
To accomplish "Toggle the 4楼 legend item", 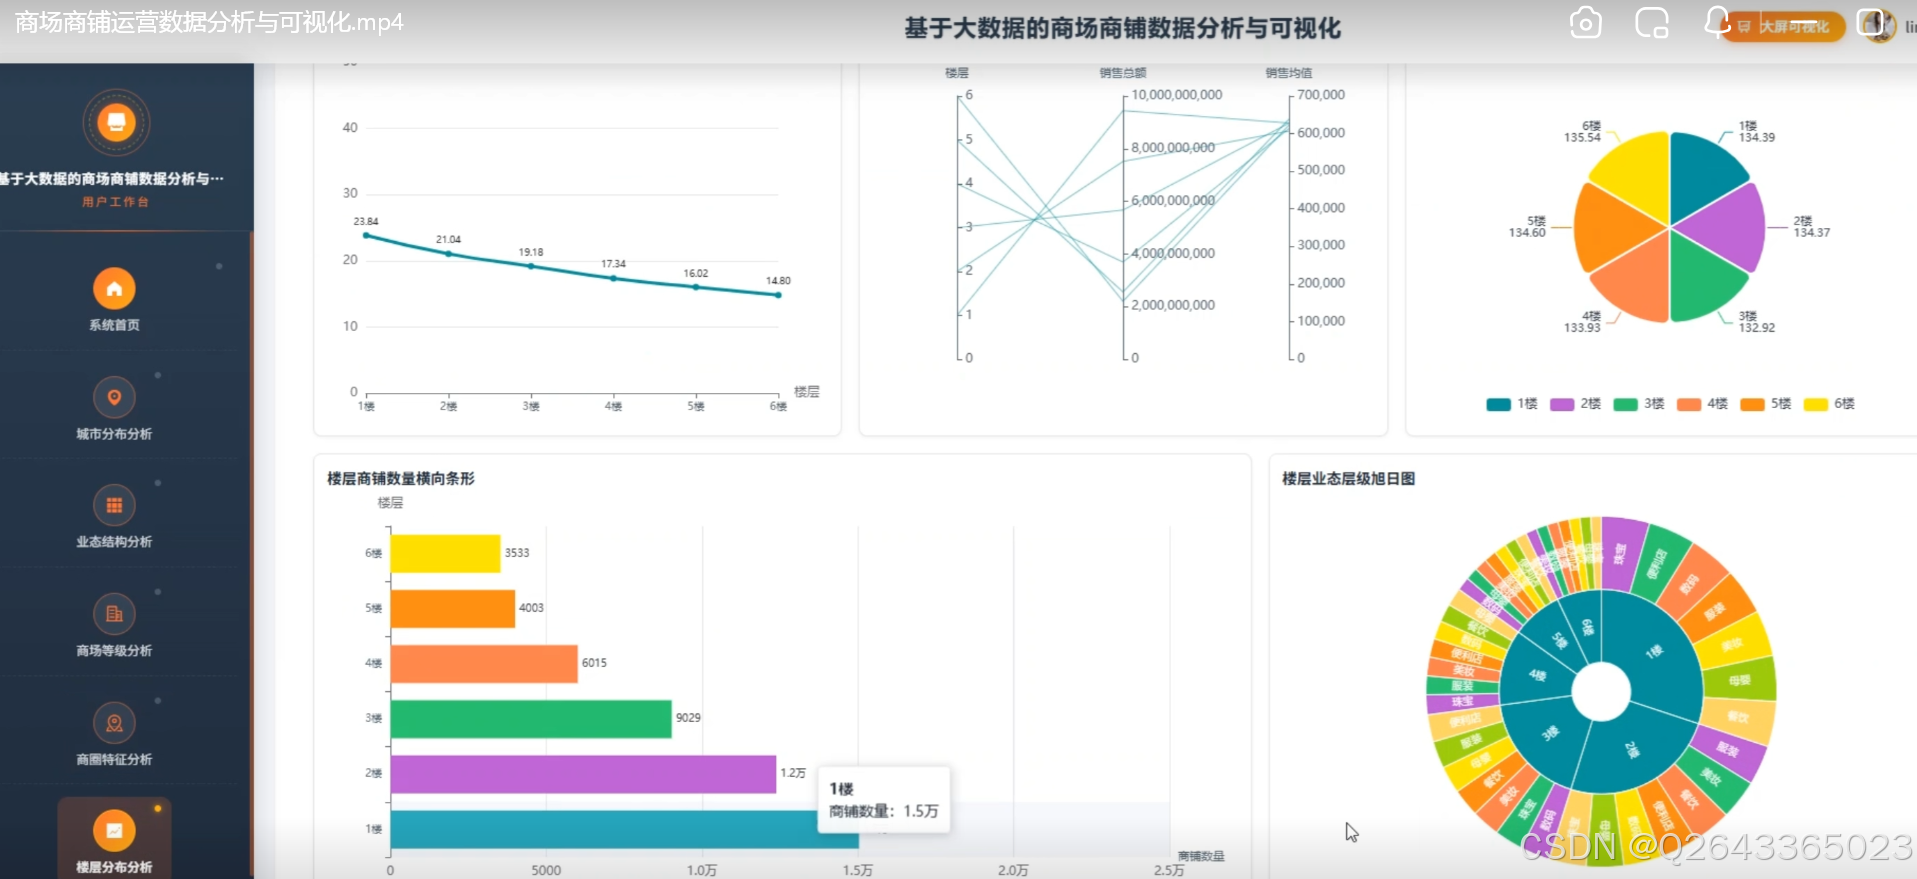I will point(1702,404).
